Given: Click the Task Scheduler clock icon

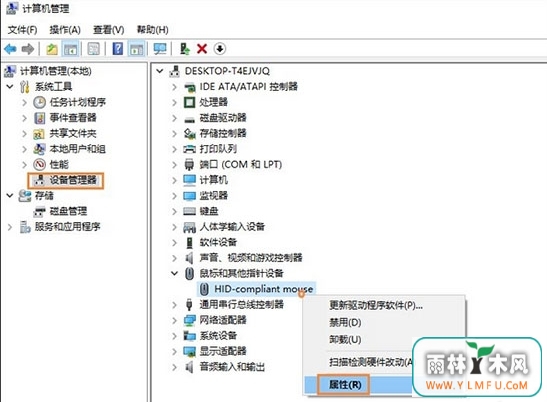Looking at the screenshot, I should 39,102.
